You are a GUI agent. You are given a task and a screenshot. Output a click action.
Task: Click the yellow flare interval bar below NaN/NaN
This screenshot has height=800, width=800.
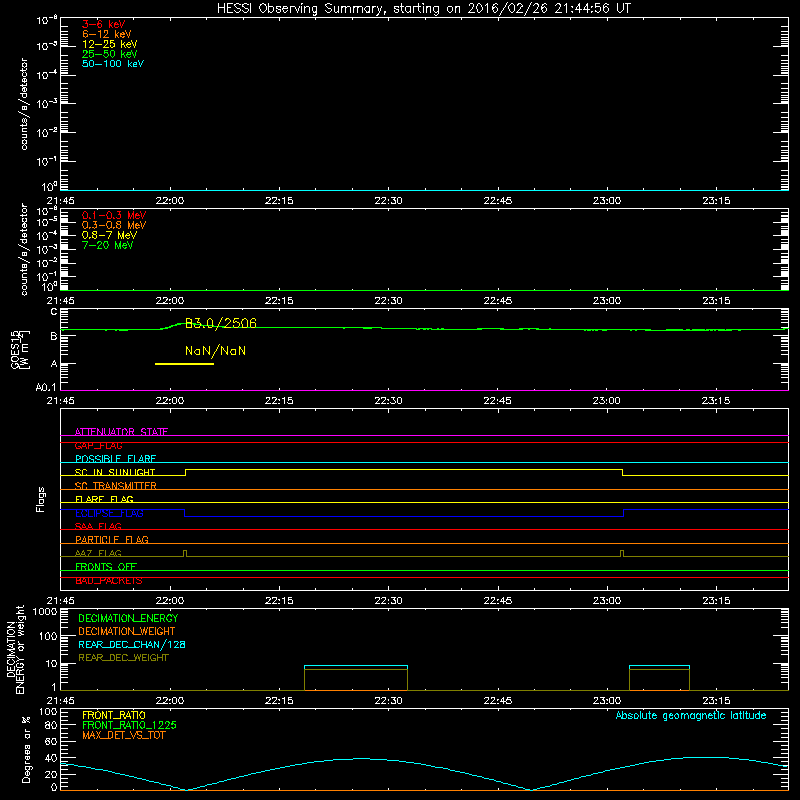[184, 364]
